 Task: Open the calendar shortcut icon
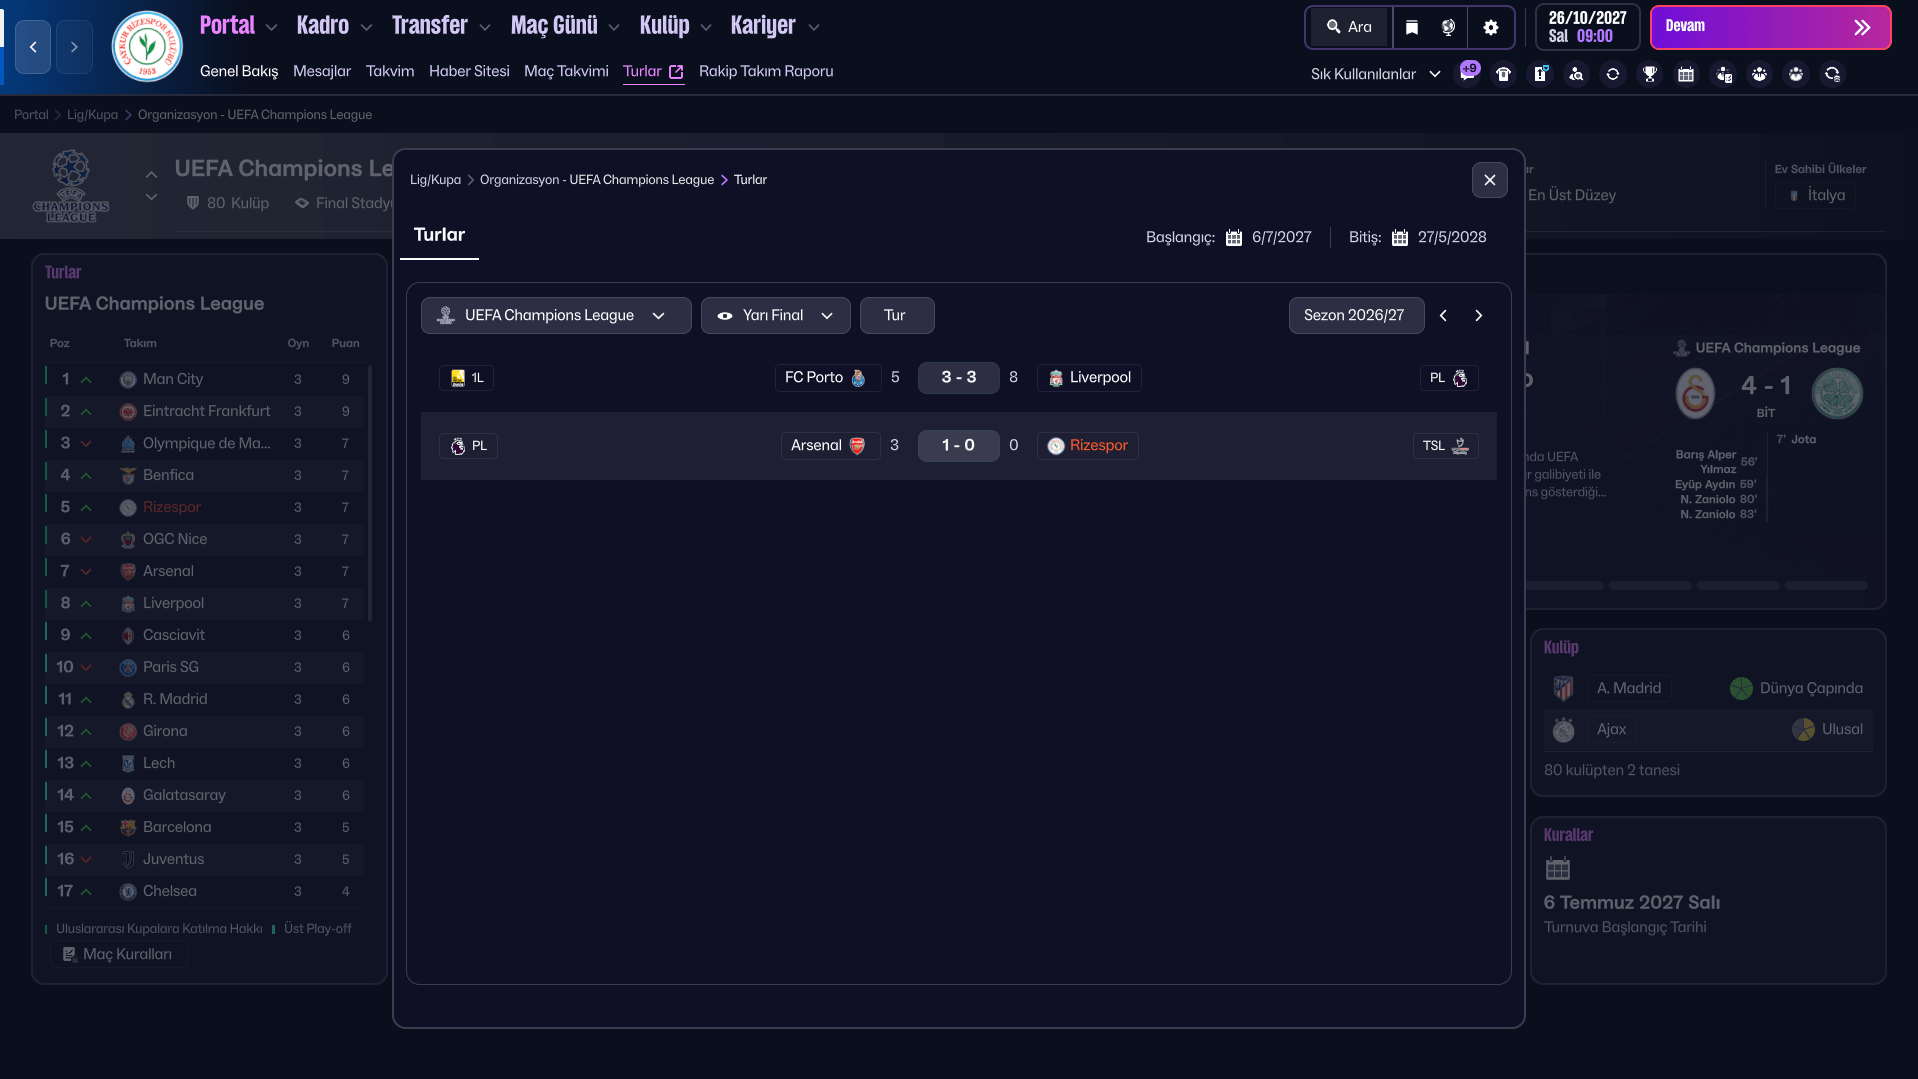(1686, 74)
